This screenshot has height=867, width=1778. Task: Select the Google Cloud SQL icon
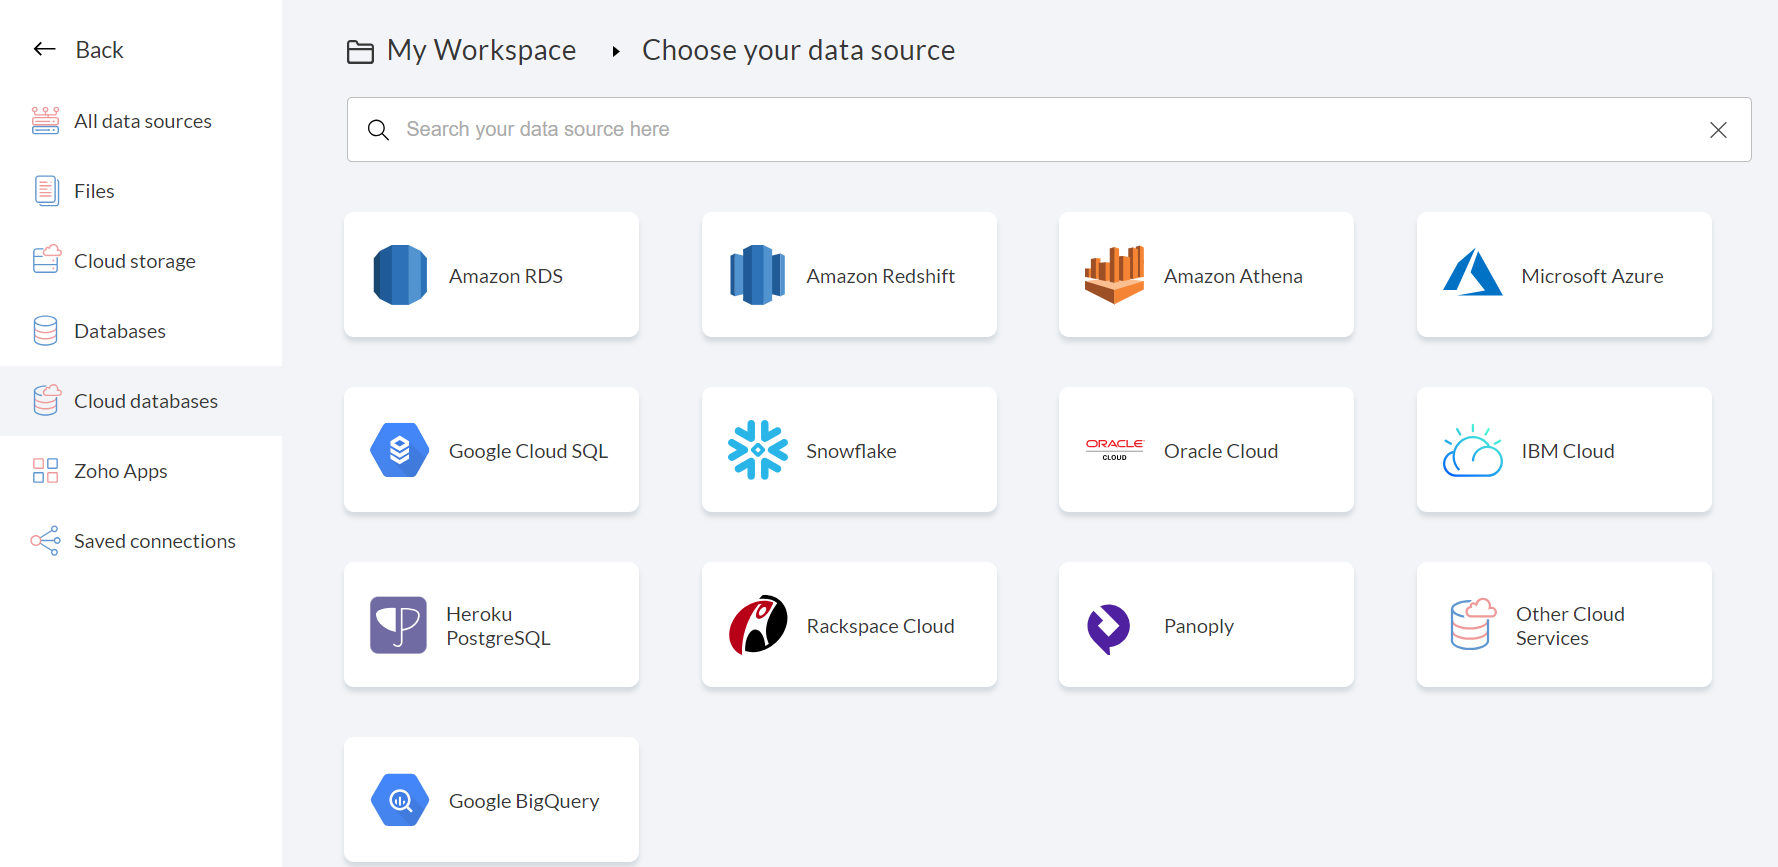point(400,450)
